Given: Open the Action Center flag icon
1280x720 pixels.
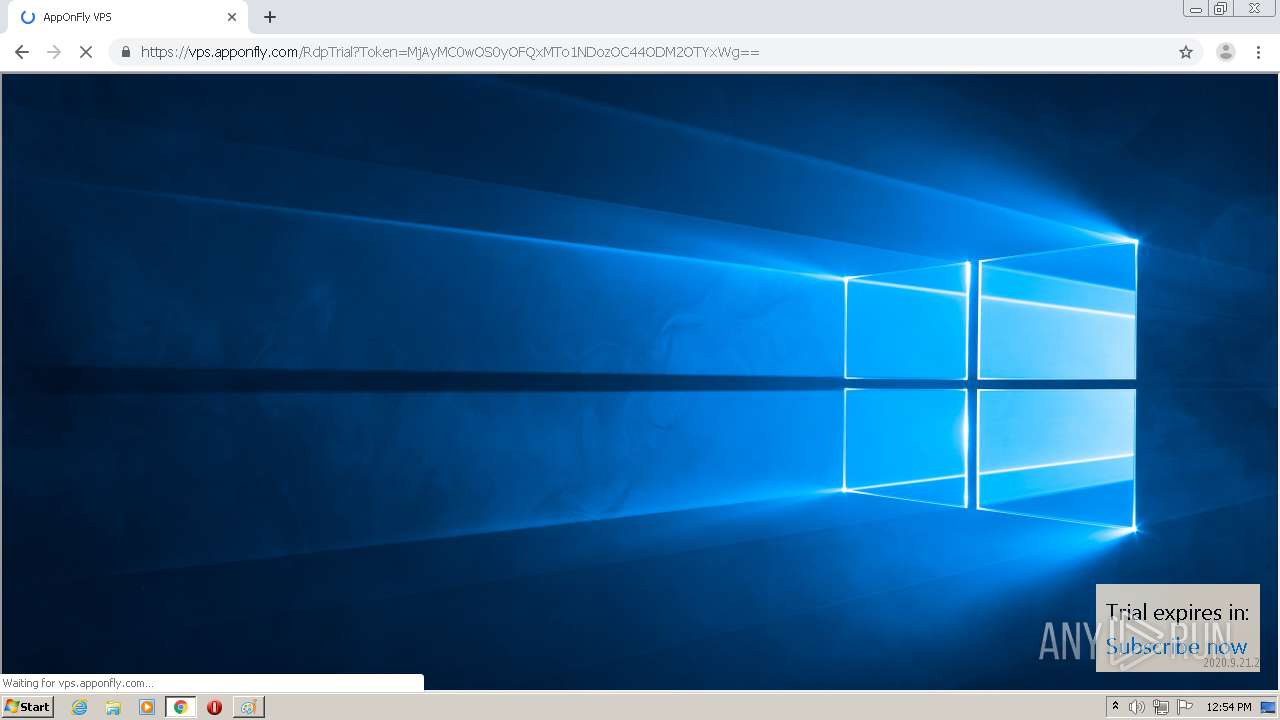Looking at the screenshot, I should point(1185,707).
